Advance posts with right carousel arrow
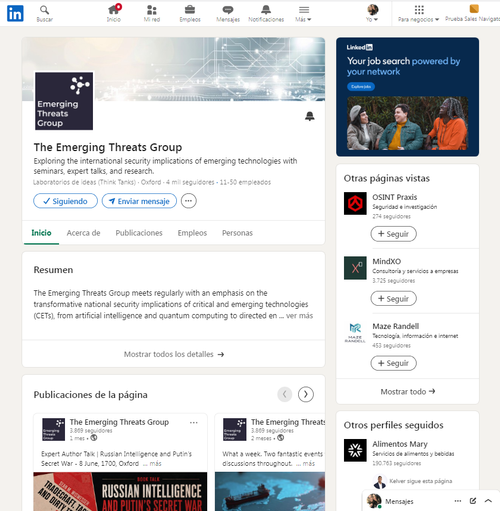Image resolution: width=500 pixels, height=511 pixels. tap(306, 394)
